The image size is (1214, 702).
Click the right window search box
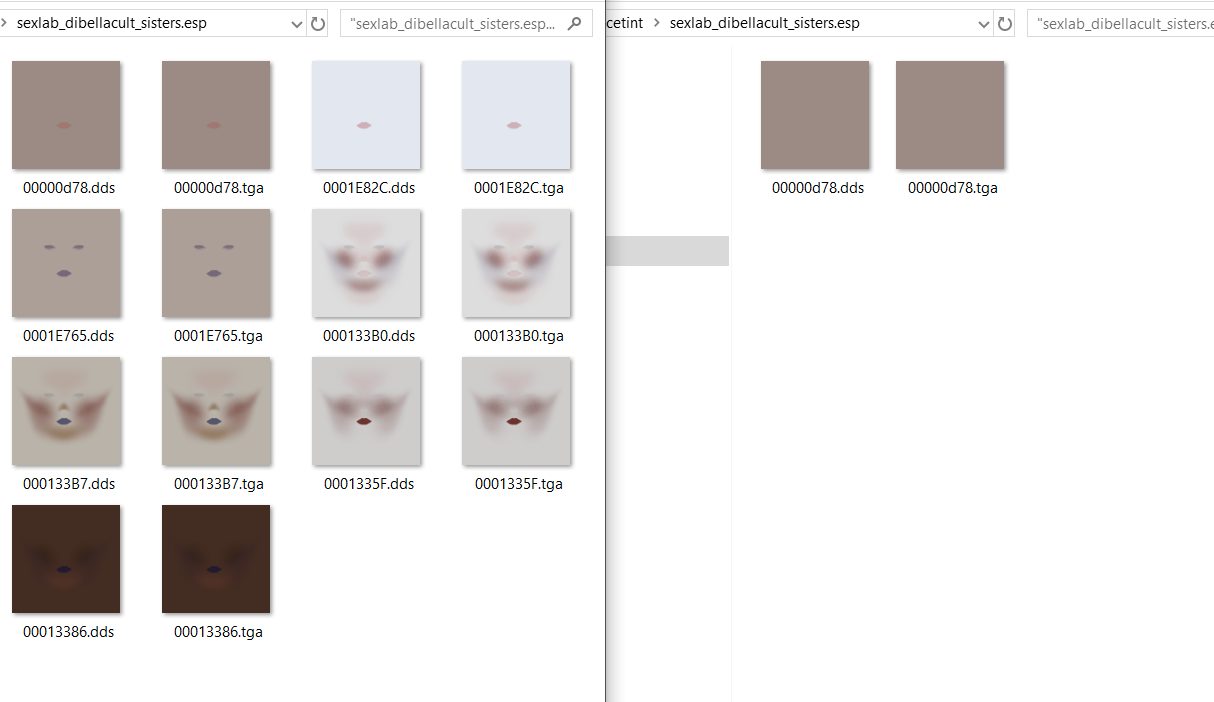pos(1121,23)
